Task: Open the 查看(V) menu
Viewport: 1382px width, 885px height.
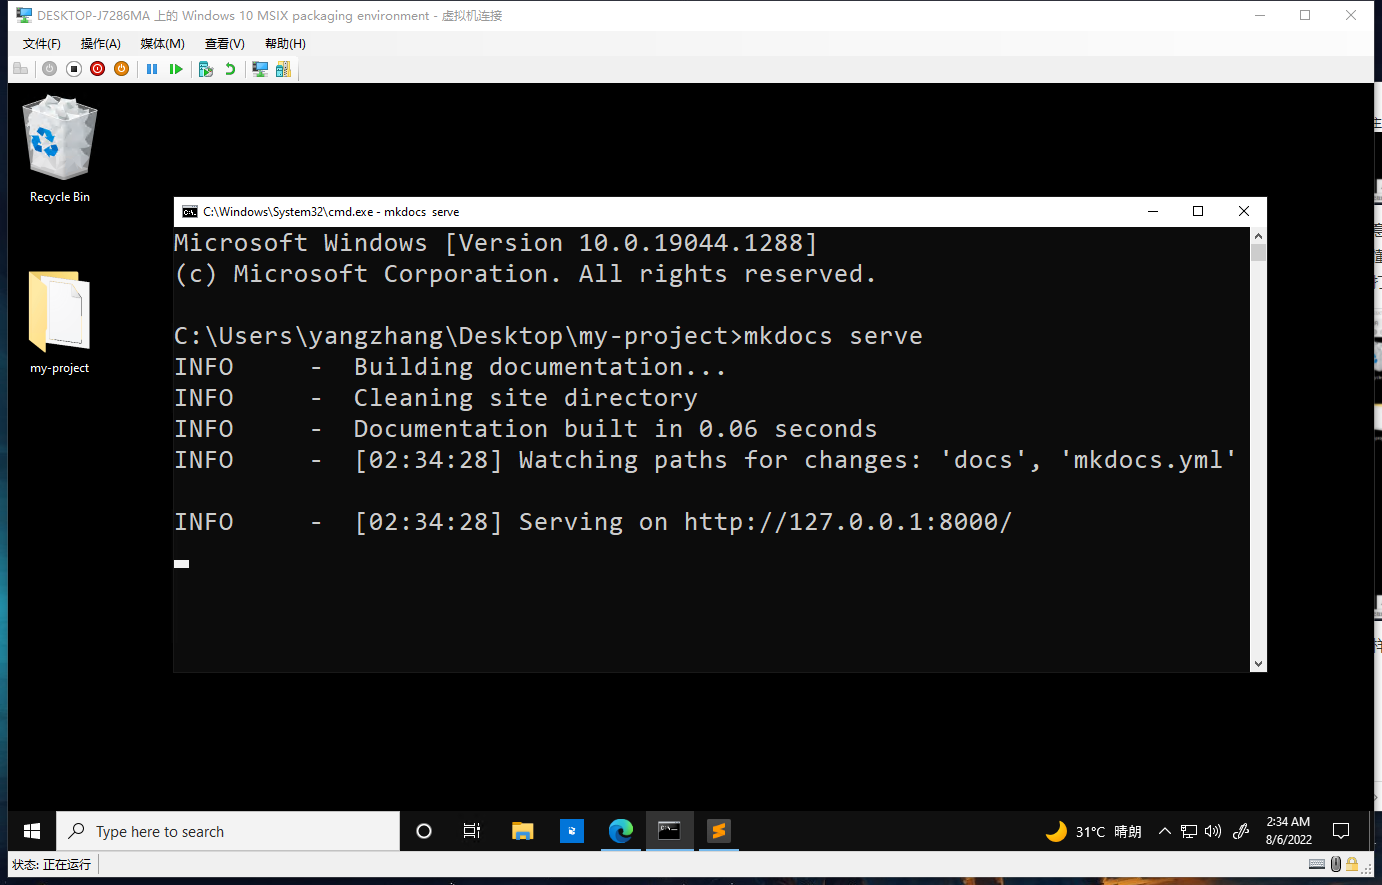Action: coord(224,44)
